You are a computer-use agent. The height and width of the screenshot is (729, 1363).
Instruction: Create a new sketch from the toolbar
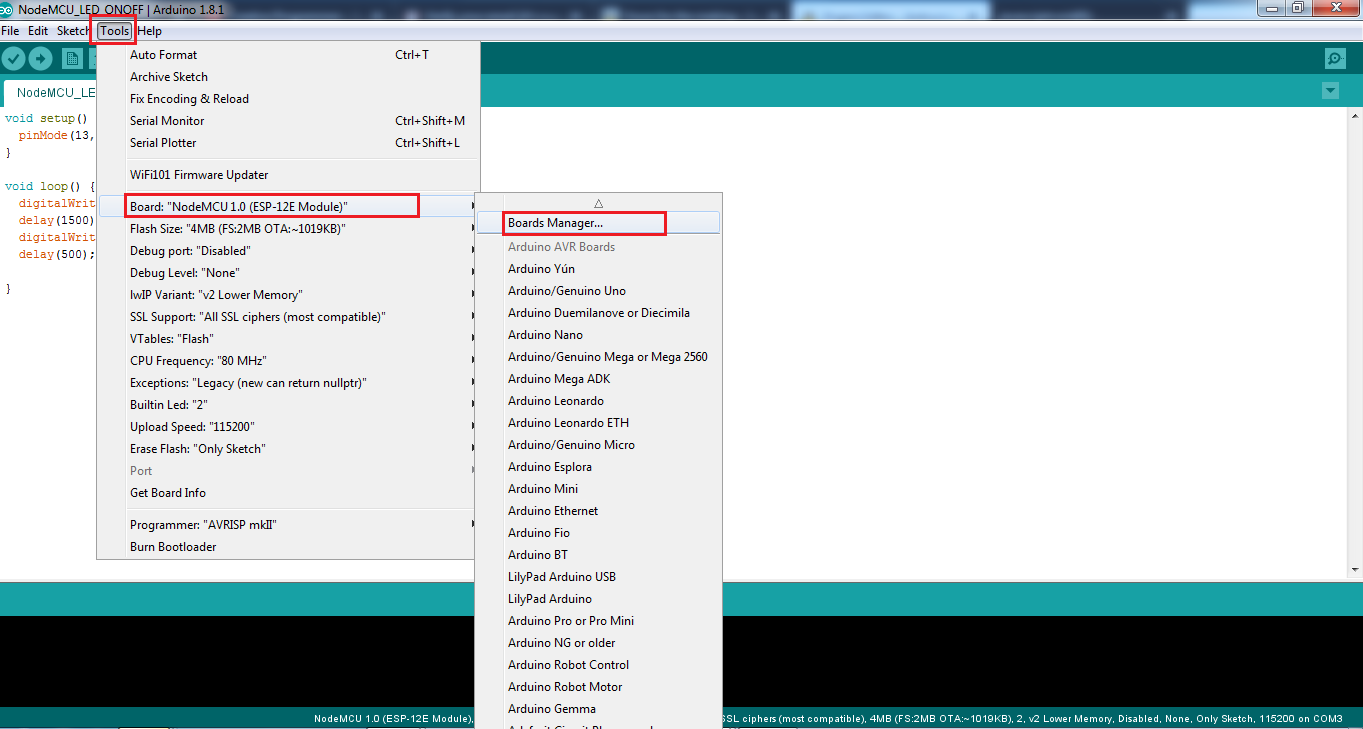pyautogui.click(x=71, y=58)
